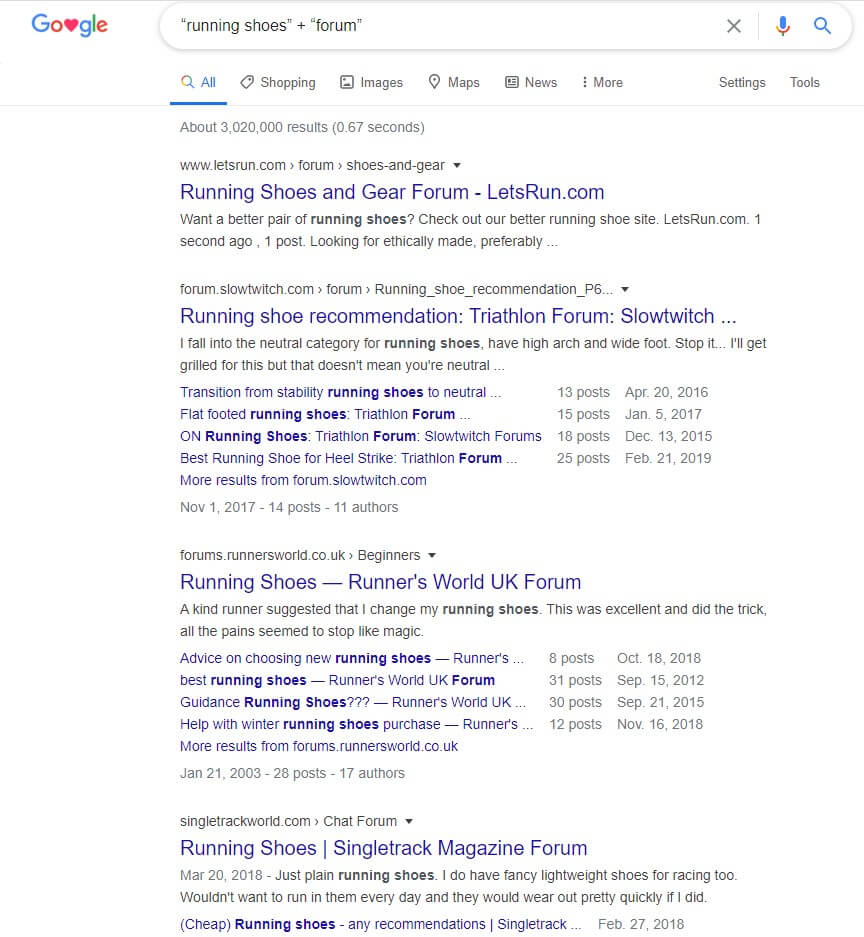Click the Nov. 16, 2018 date
This screenshot has height=937, width=864.
point(660,724)
